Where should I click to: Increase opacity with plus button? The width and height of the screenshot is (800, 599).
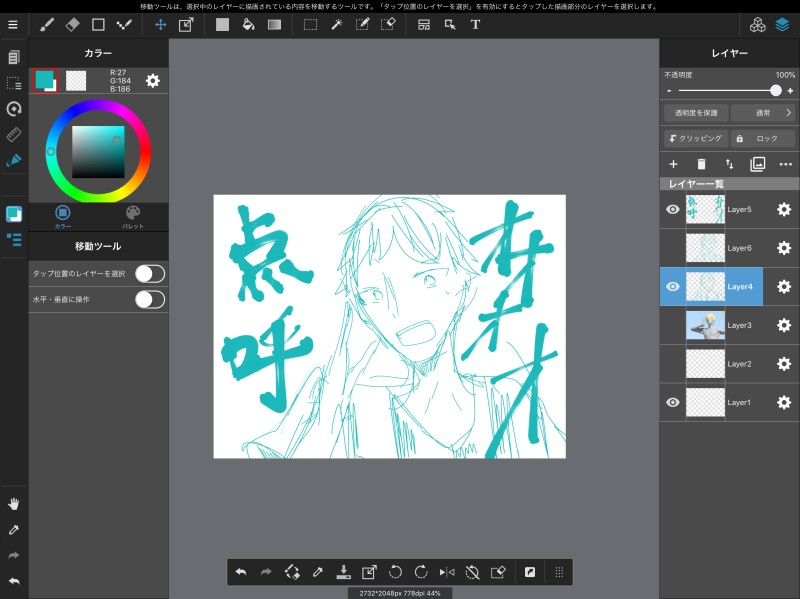pyautogui.click(x=790, y=91)
